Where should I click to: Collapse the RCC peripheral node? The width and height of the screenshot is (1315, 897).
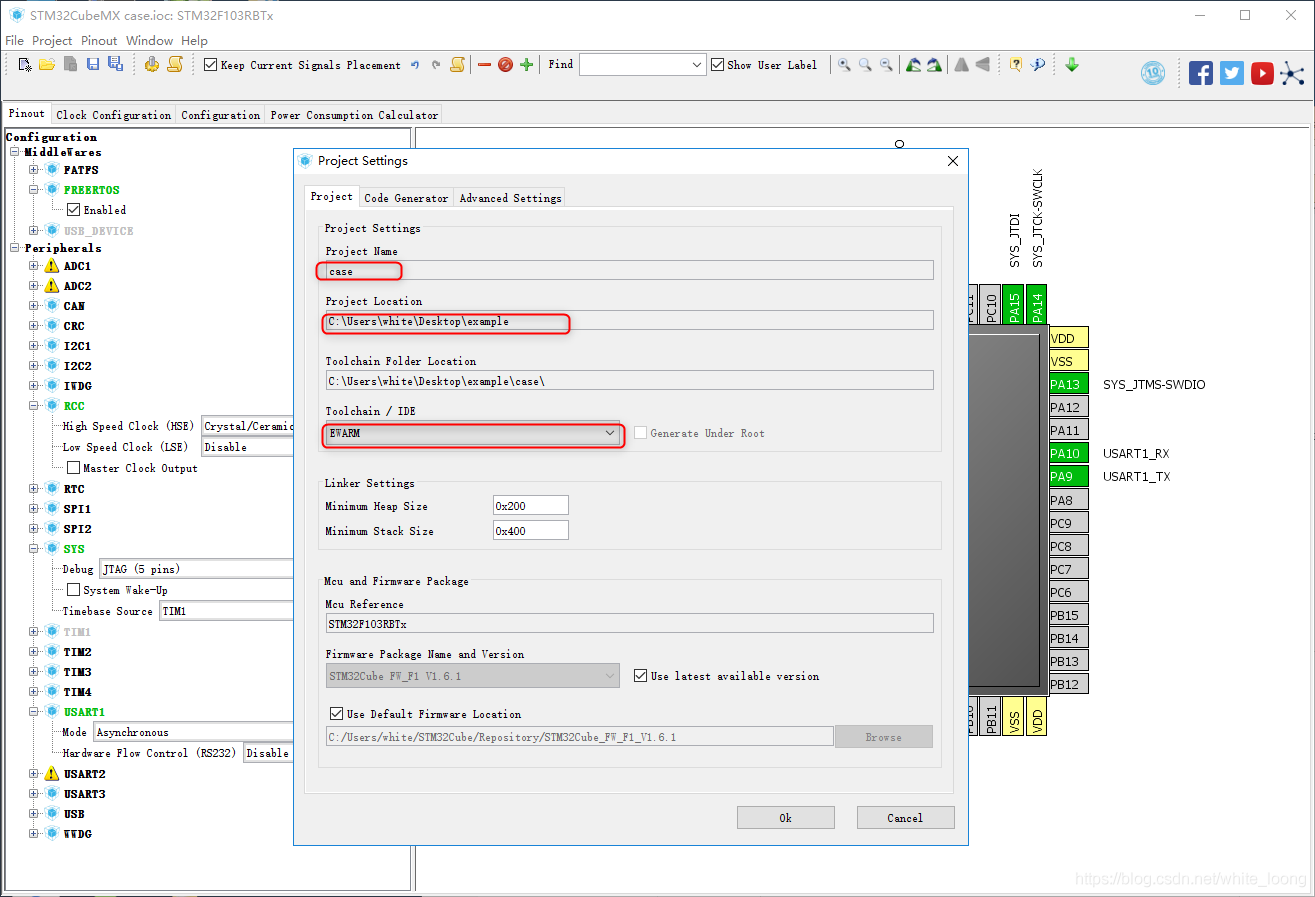pyautogui.click(x=35, y=406)
